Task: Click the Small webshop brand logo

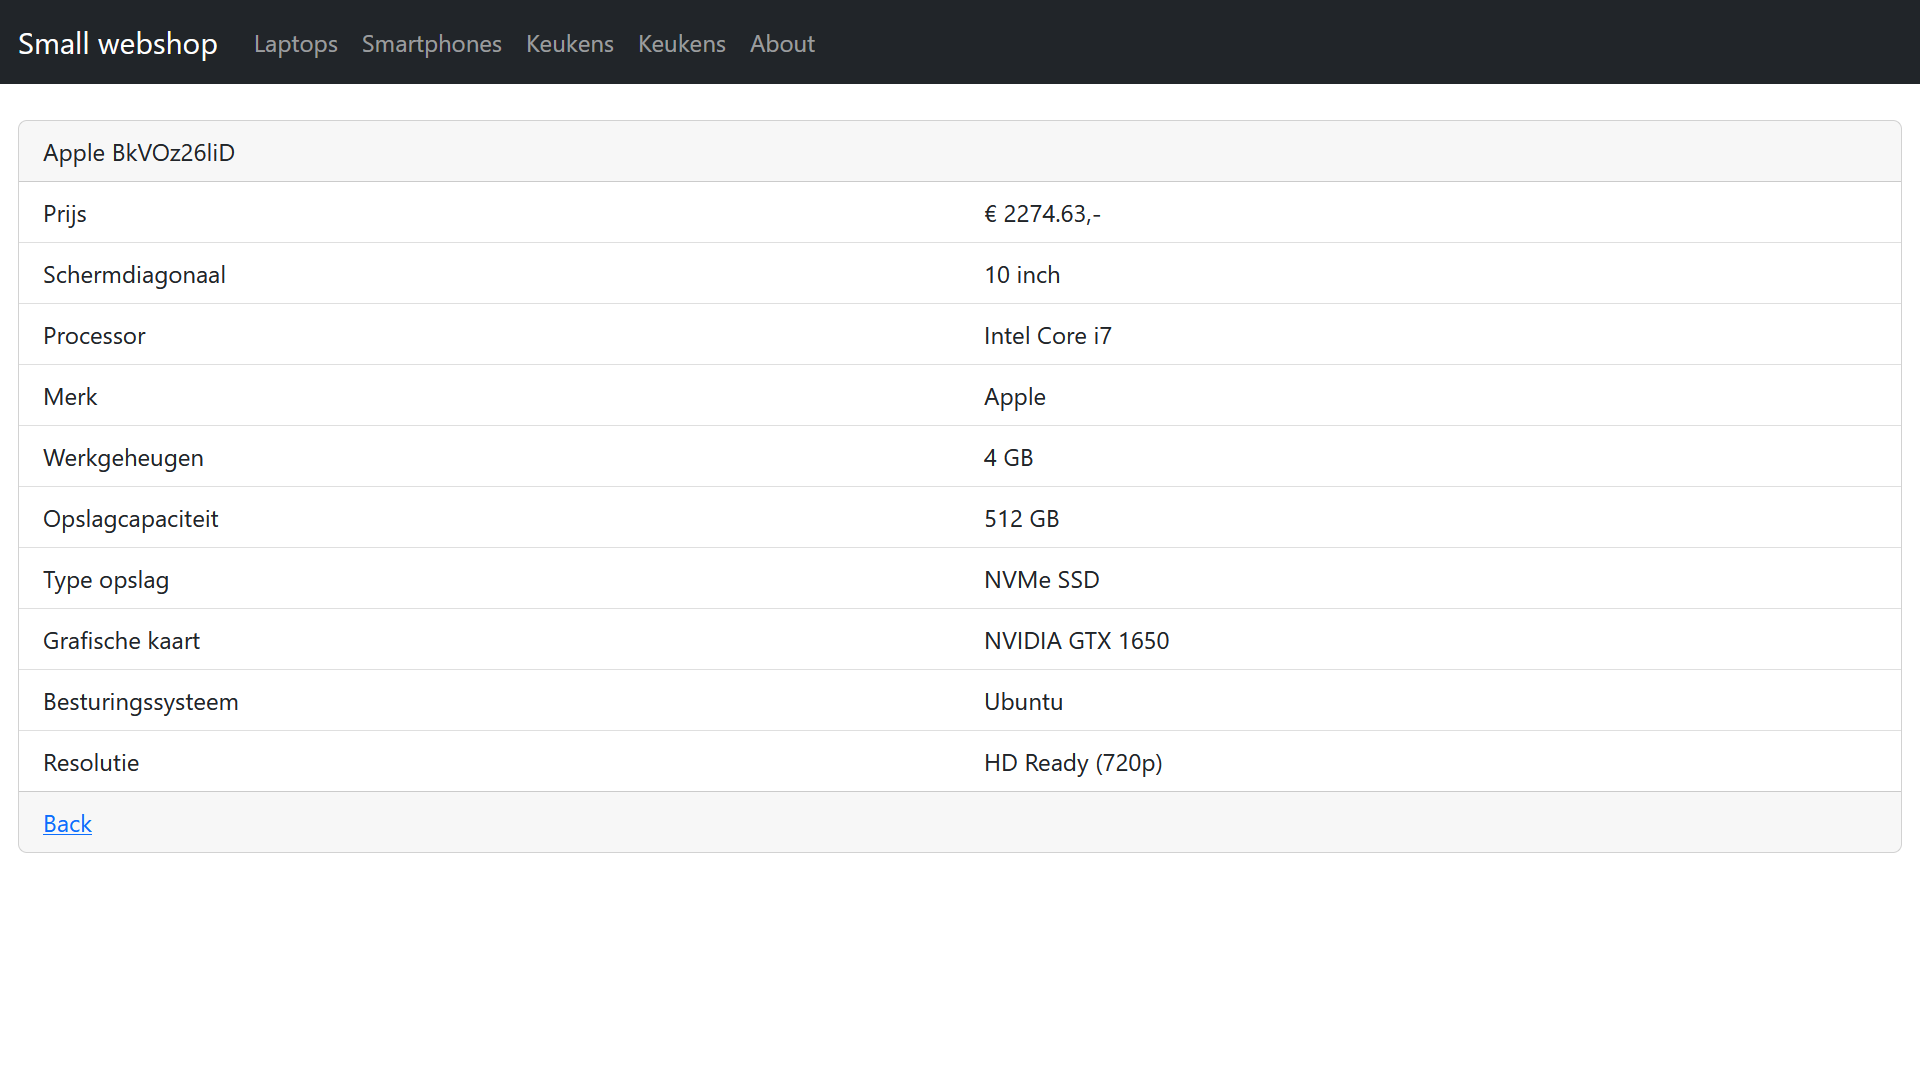Action: pos(117,44)
